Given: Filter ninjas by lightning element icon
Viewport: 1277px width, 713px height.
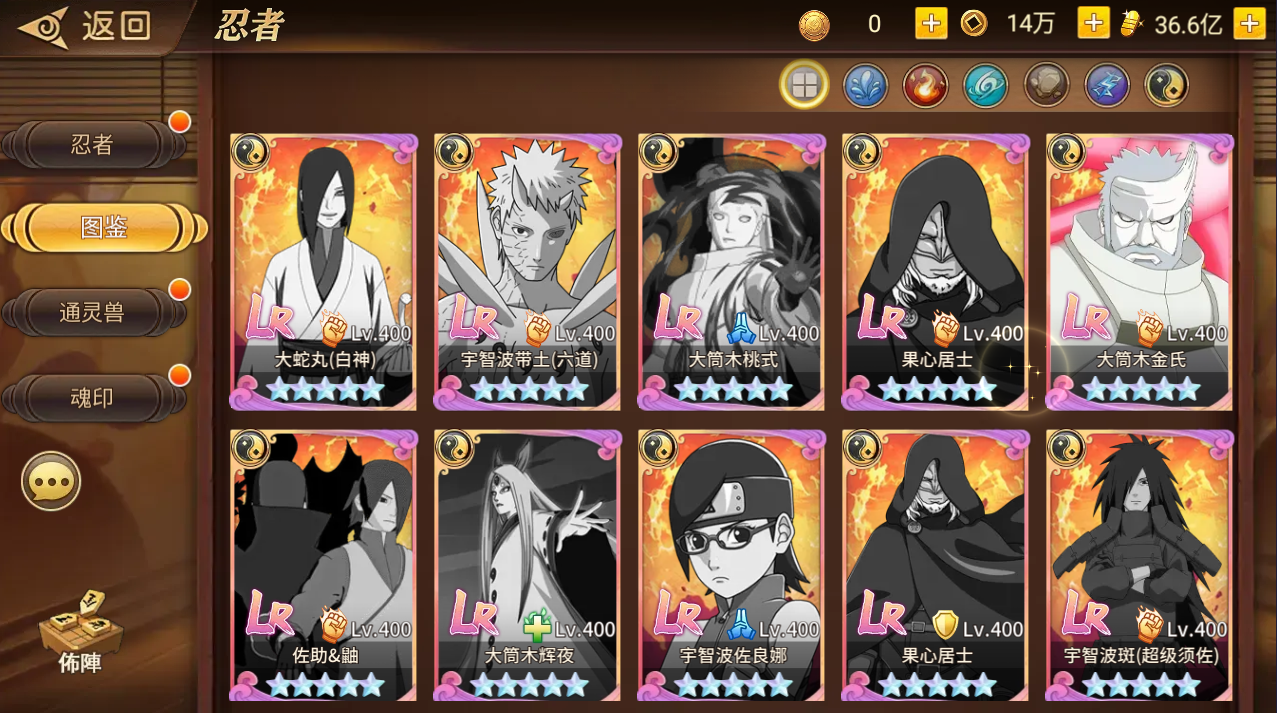Looking at the screenshot, I should [1106, 85].
